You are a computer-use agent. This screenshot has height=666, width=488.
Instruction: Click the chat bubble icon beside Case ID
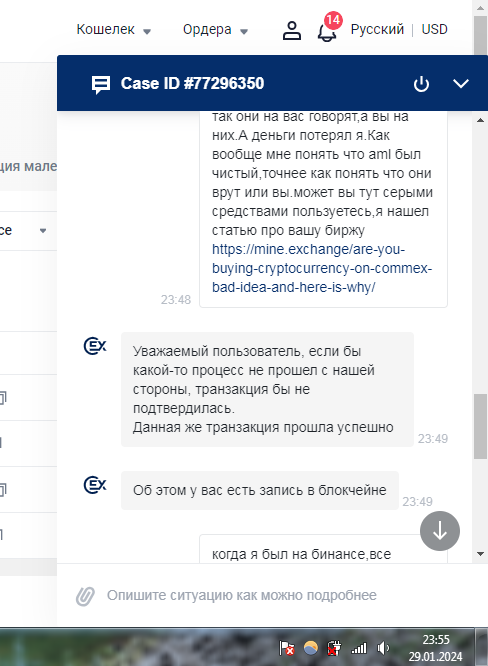(101, 85)
